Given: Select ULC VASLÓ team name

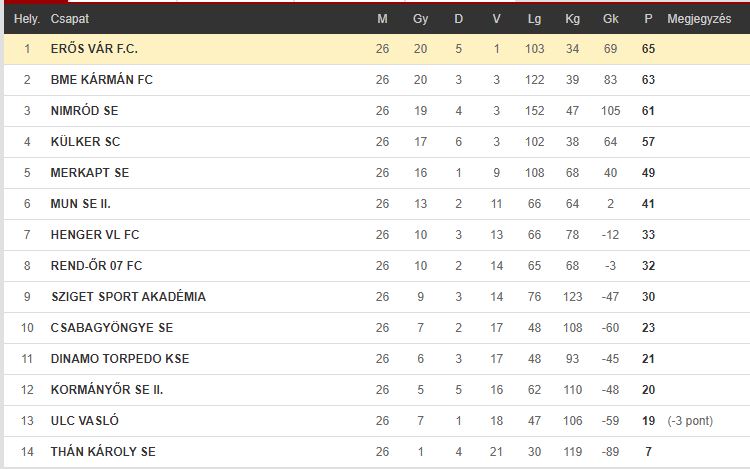Looking at the screenshot, I should tap(85, 421).
